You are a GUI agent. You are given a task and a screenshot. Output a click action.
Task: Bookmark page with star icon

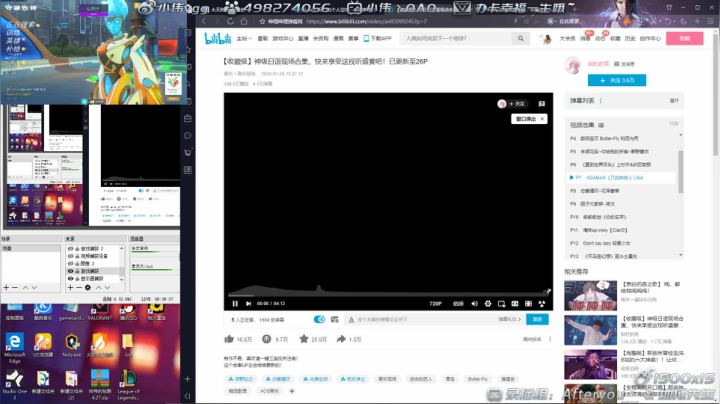262,21
